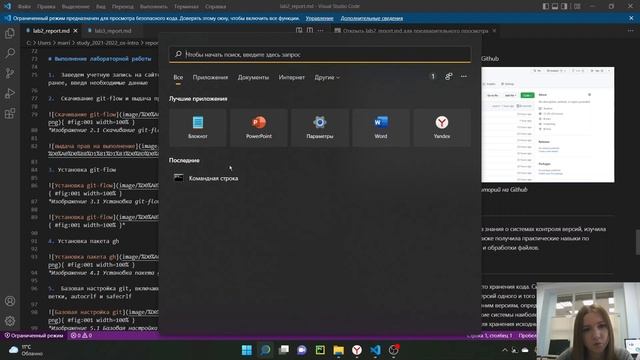Select the Приложения search filter tab
This screenshot has width=640, height=360.
point(210,77)
